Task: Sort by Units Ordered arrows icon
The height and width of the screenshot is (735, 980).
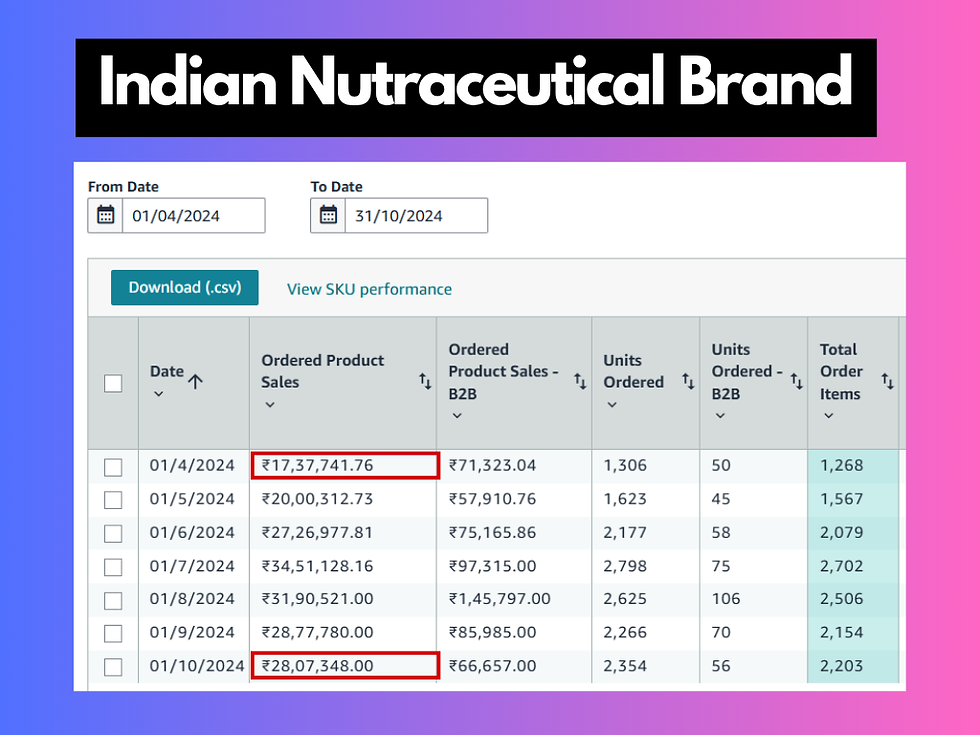Action: point(688,381)
